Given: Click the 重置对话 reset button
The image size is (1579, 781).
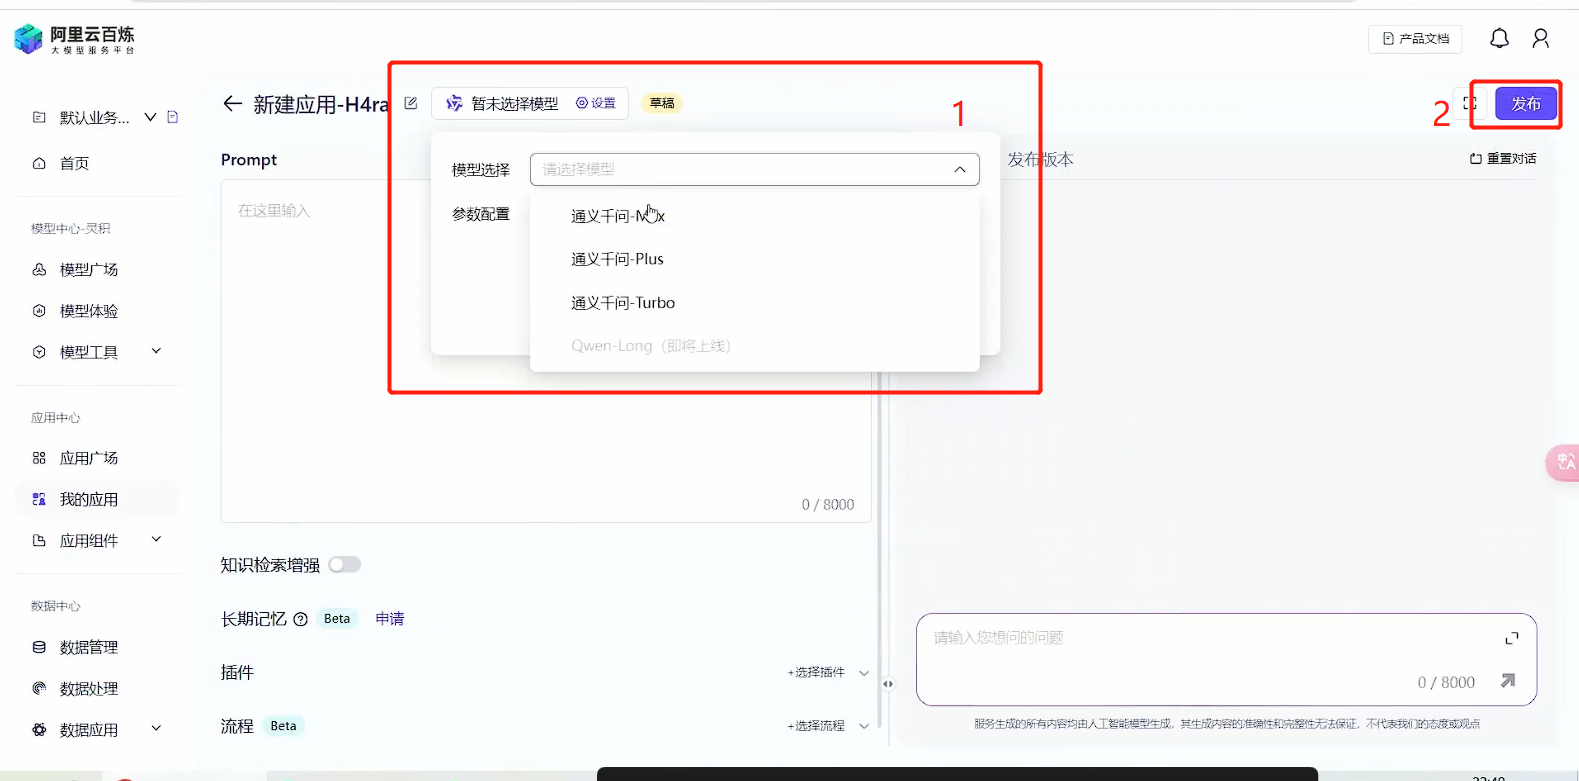Looking at the screenshot, I should 1503,159.
